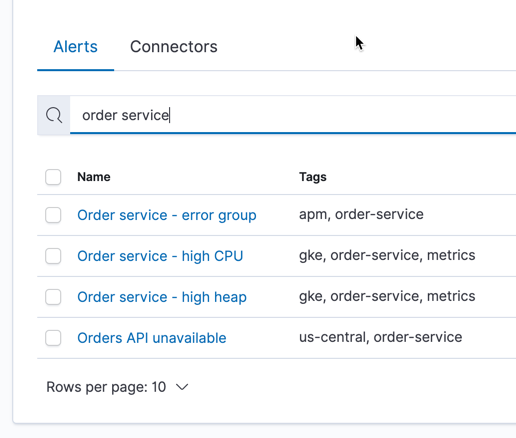Open the Connectors tab

(174, 47)
